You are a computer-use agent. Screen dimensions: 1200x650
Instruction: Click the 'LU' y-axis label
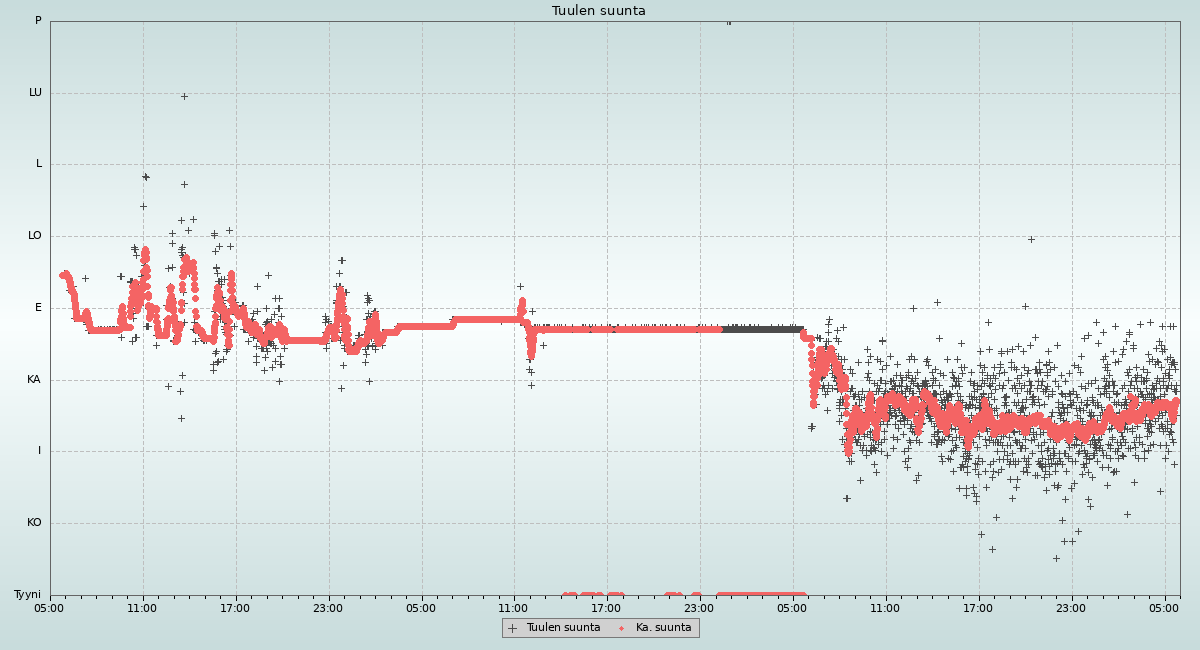[35, 93]
